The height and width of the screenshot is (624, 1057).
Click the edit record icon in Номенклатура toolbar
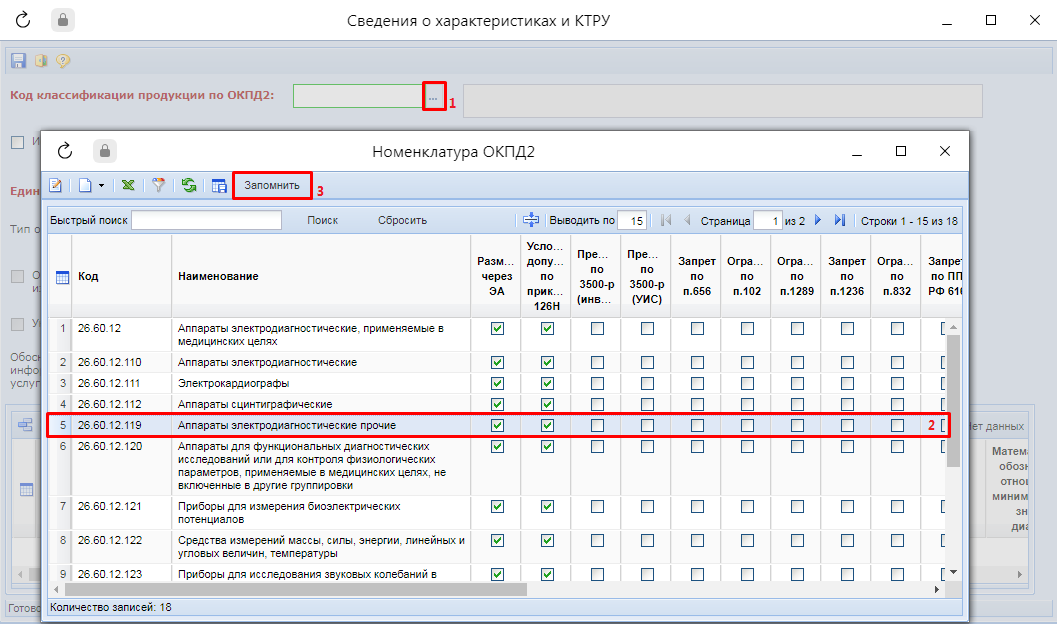56,185
